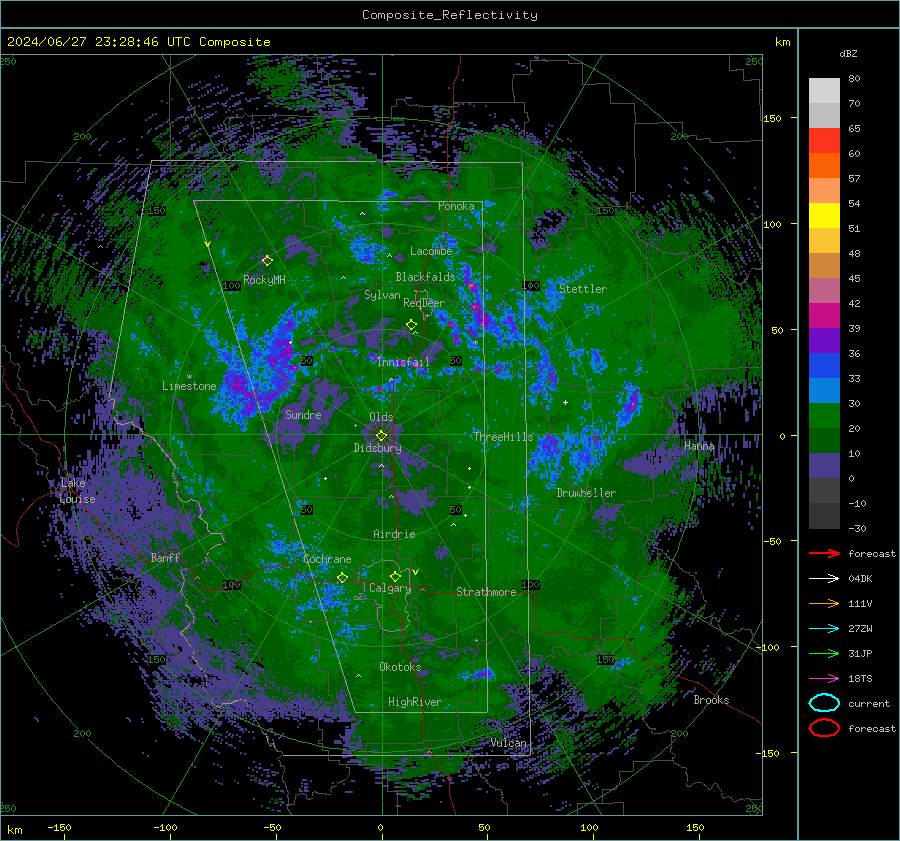Click the Strathmore city label
The width and height of the screenshot is (900, 841).
486,592
